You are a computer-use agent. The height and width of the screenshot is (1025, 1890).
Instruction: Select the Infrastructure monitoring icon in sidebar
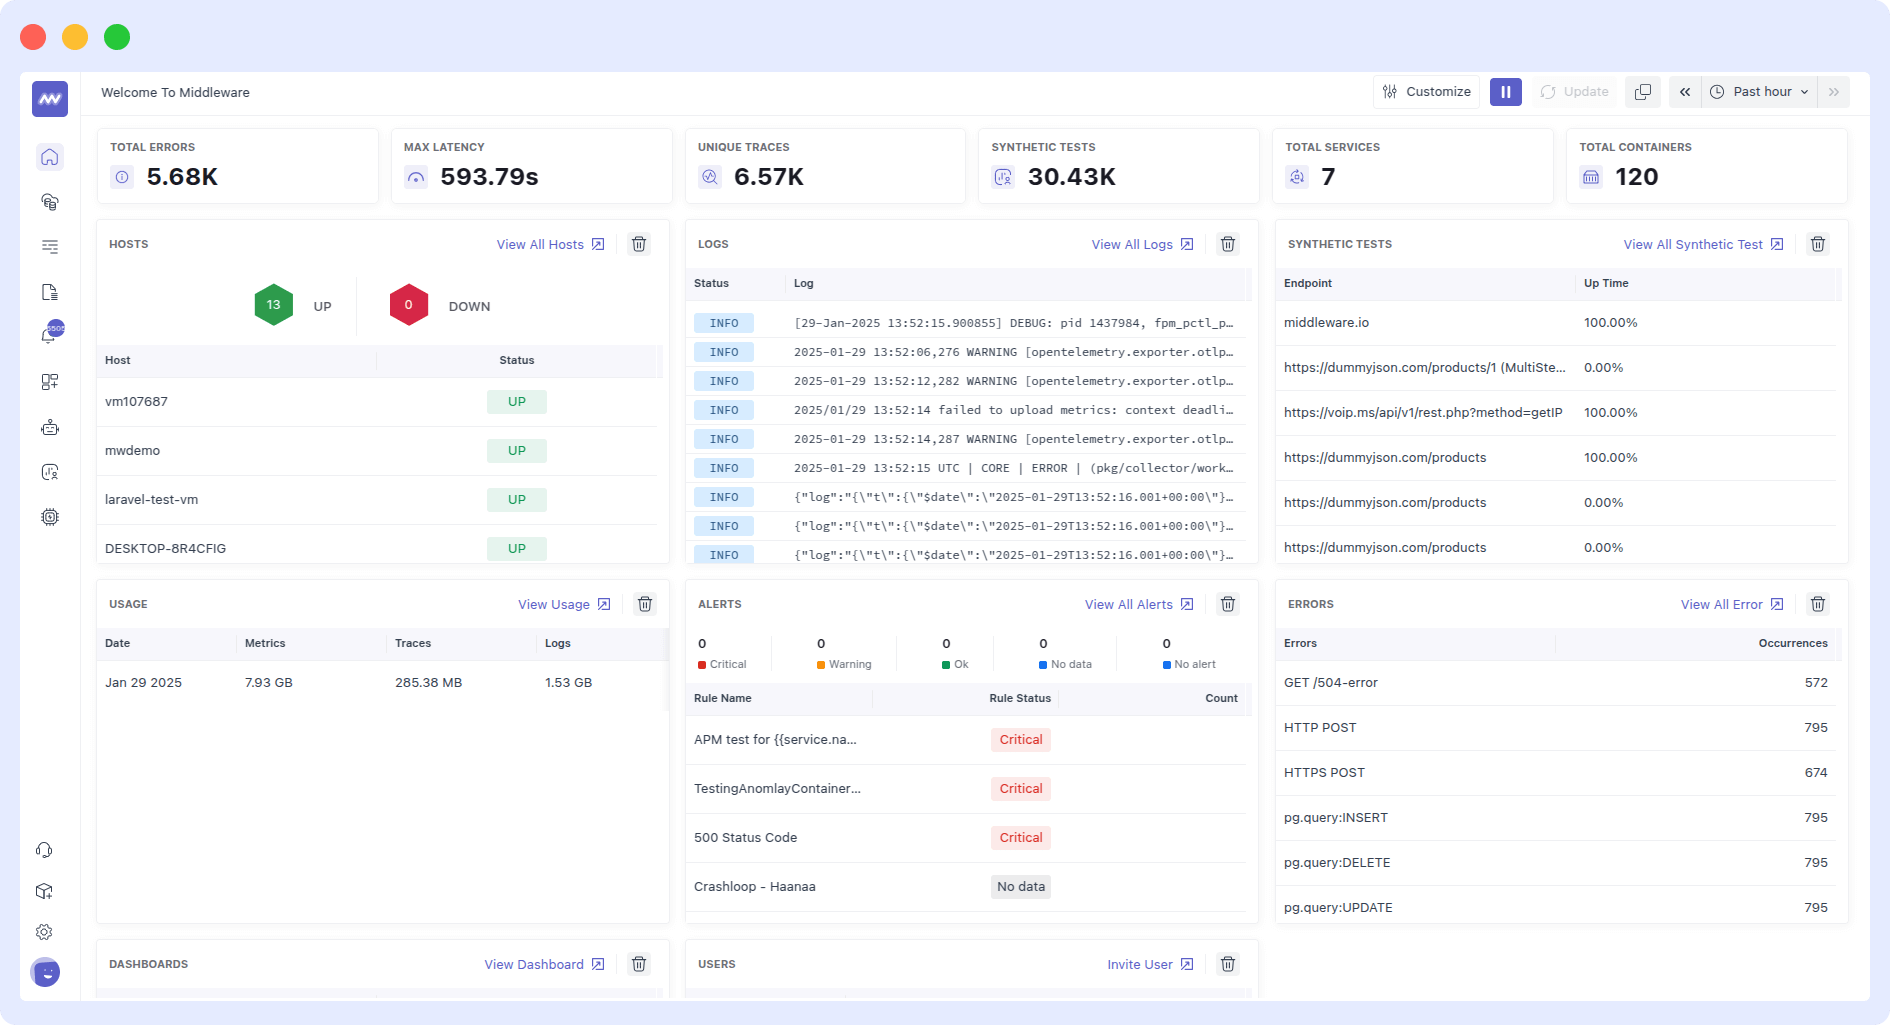click(49, 202)
